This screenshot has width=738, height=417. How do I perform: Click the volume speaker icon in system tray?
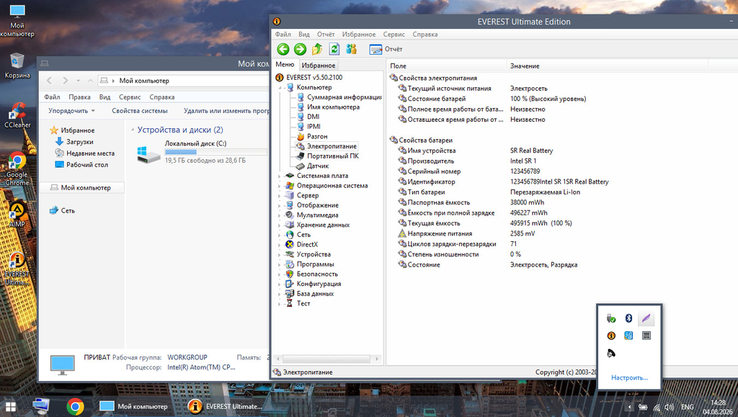tap(670, 407)
